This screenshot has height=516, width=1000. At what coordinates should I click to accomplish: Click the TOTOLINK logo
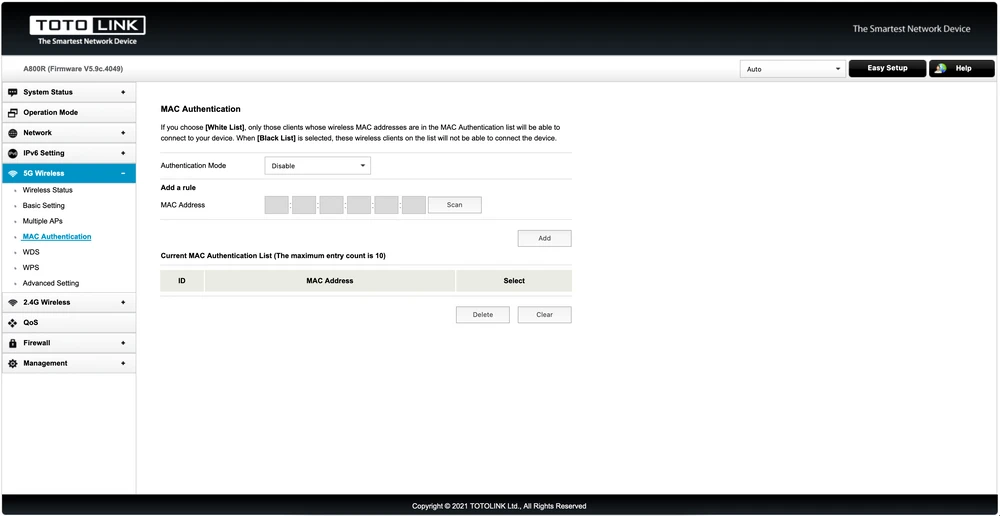(x=87, y=29)
